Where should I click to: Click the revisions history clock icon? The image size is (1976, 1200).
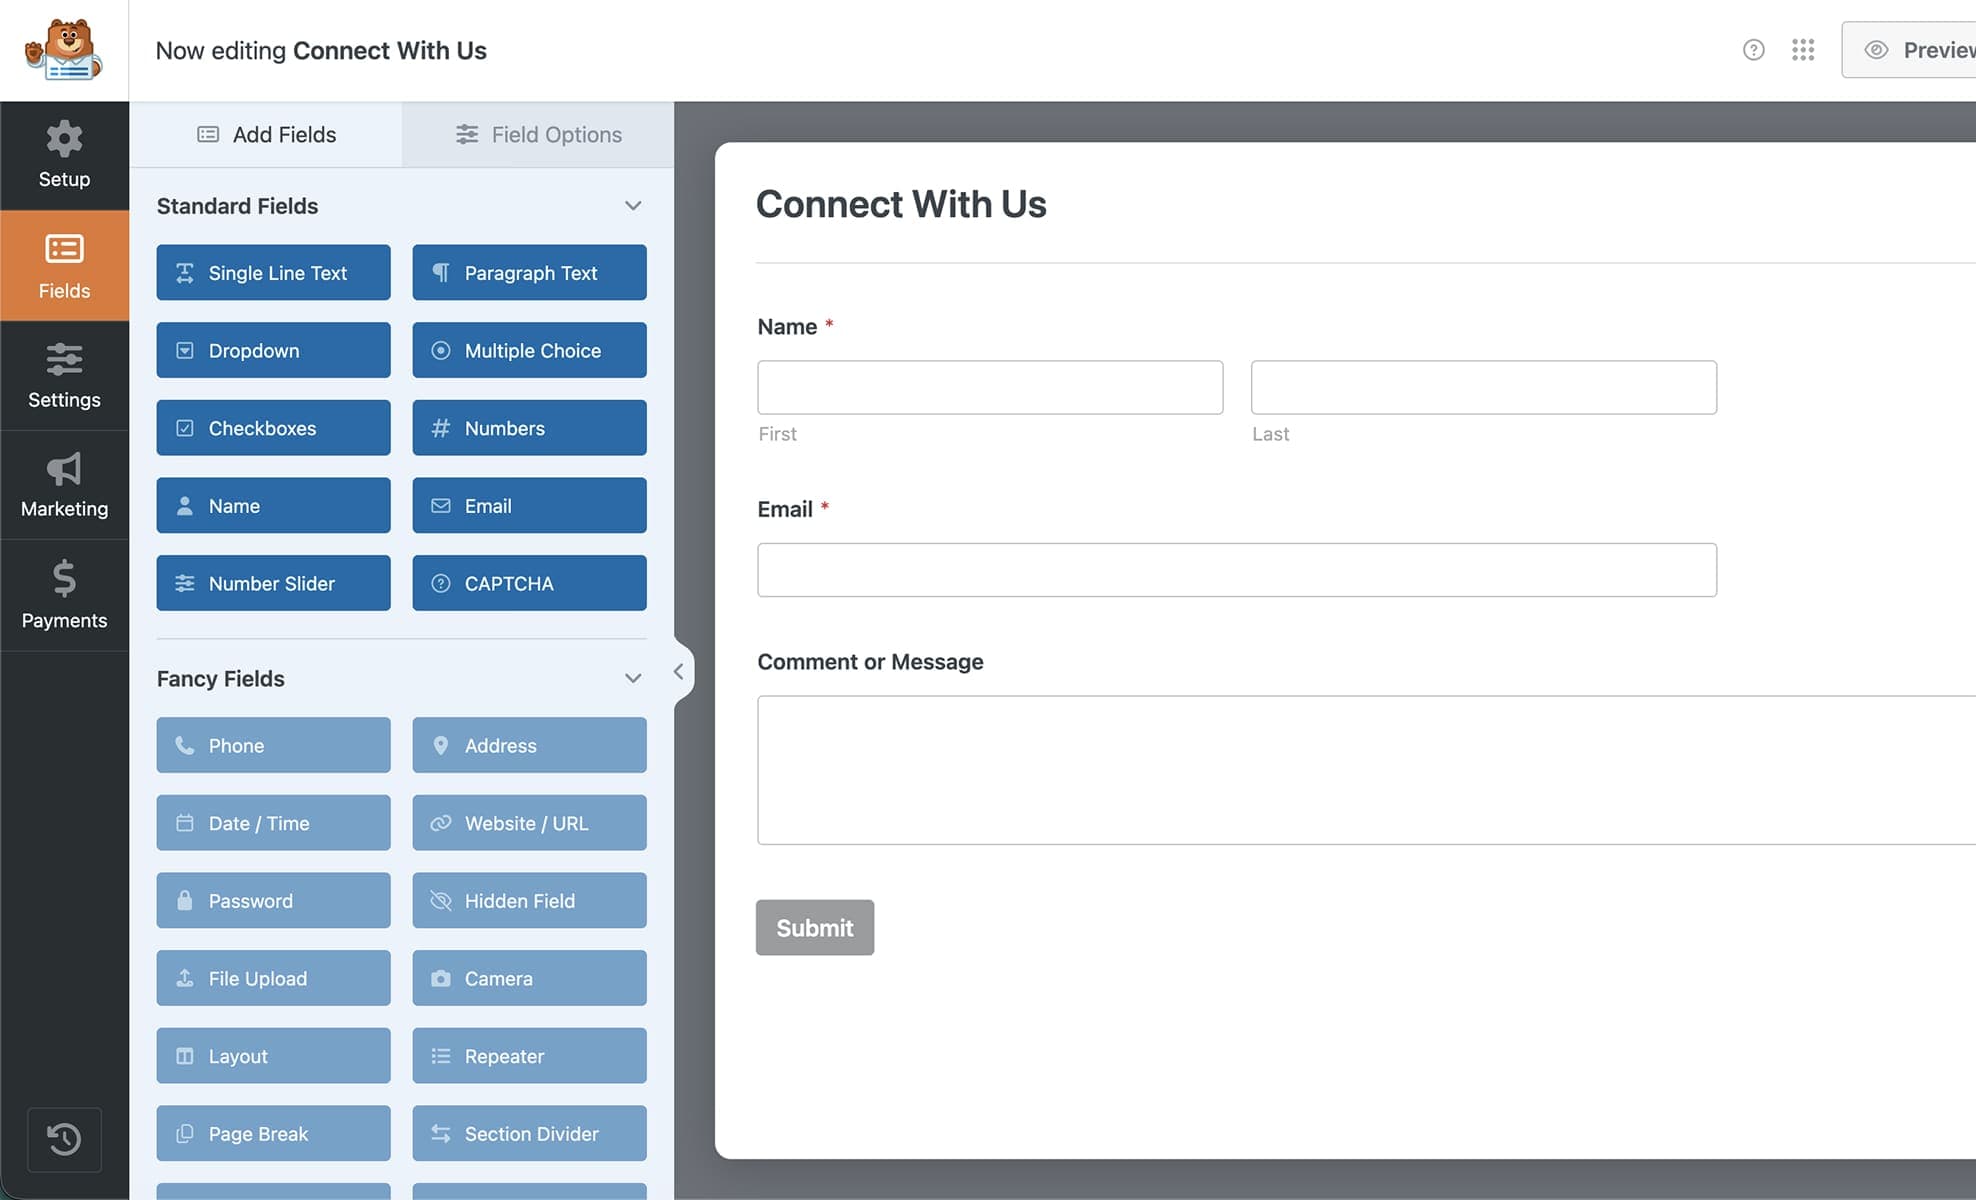(64, 1139)
